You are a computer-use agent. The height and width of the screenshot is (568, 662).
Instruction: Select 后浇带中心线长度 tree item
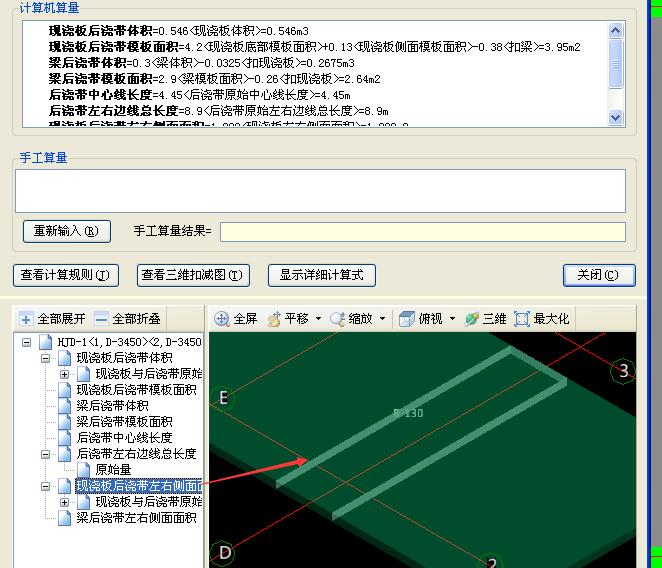pyautogui.click(x=124, y=438)
